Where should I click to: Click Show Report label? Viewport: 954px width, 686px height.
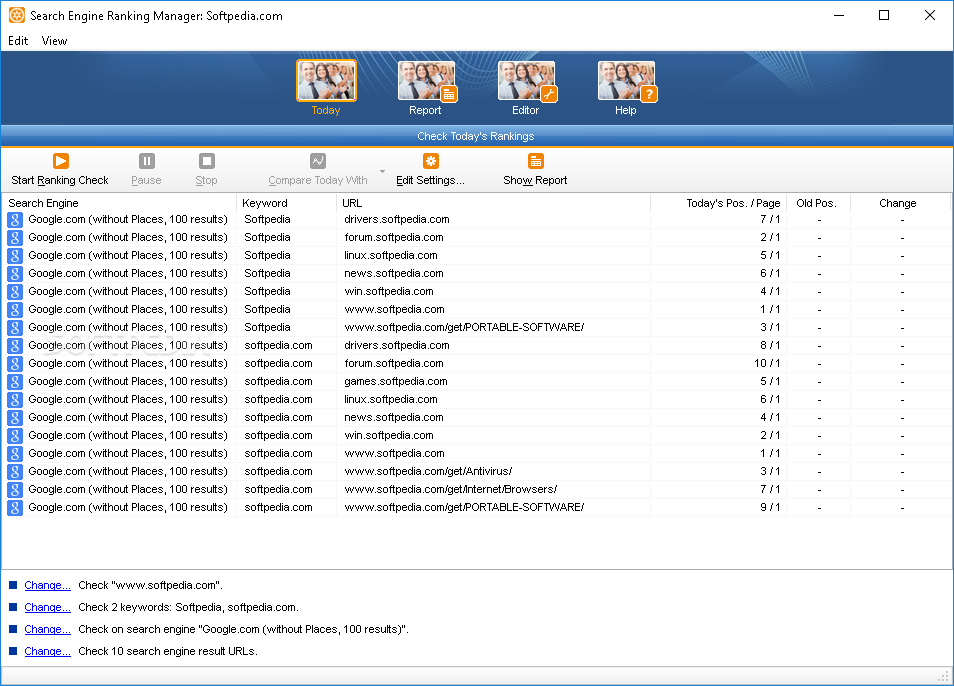[535, 180]
